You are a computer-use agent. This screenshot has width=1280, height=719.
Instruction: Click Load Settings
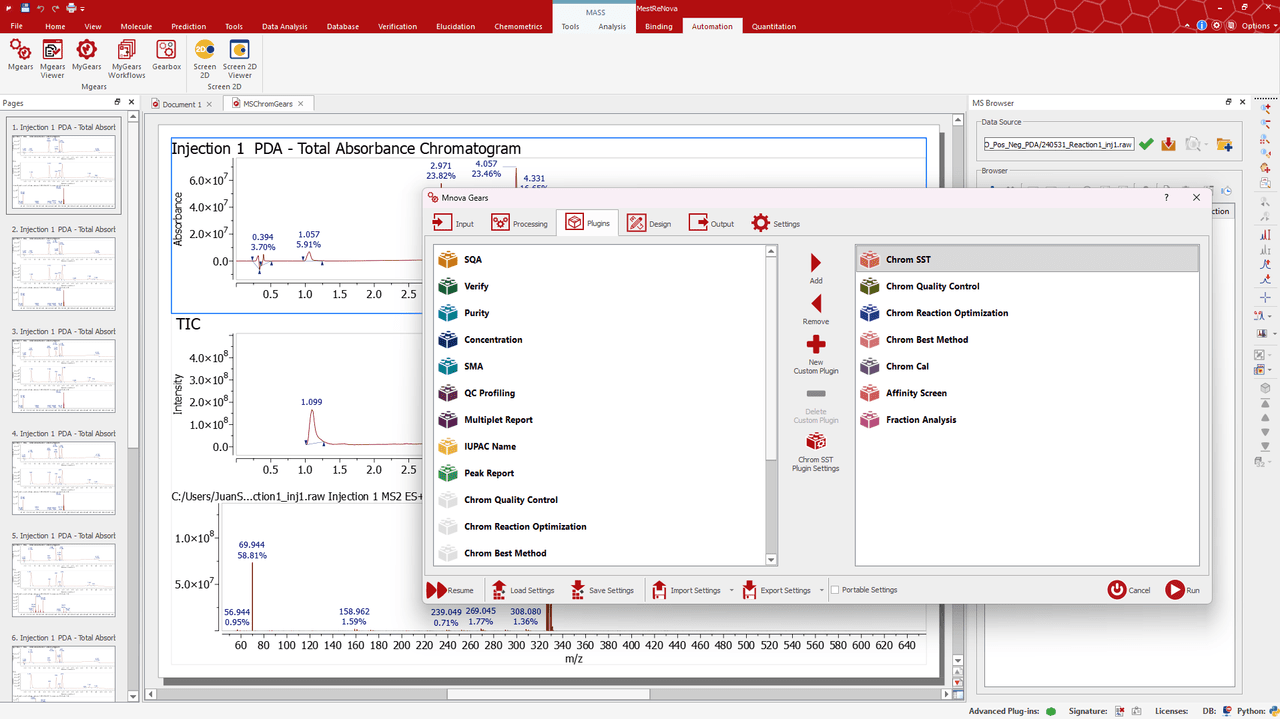point(522,590)
